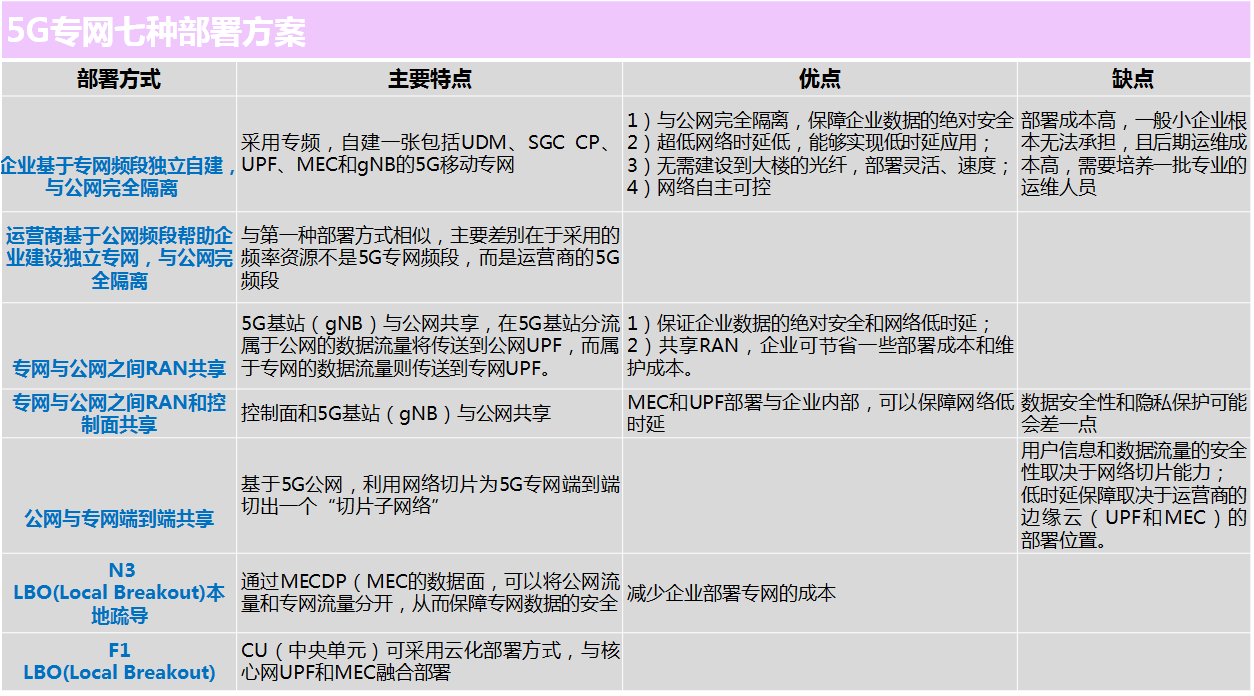Click the "缺点" column header
The width and height of the screenshot is (1254, 696).
tap(1133, 79)
